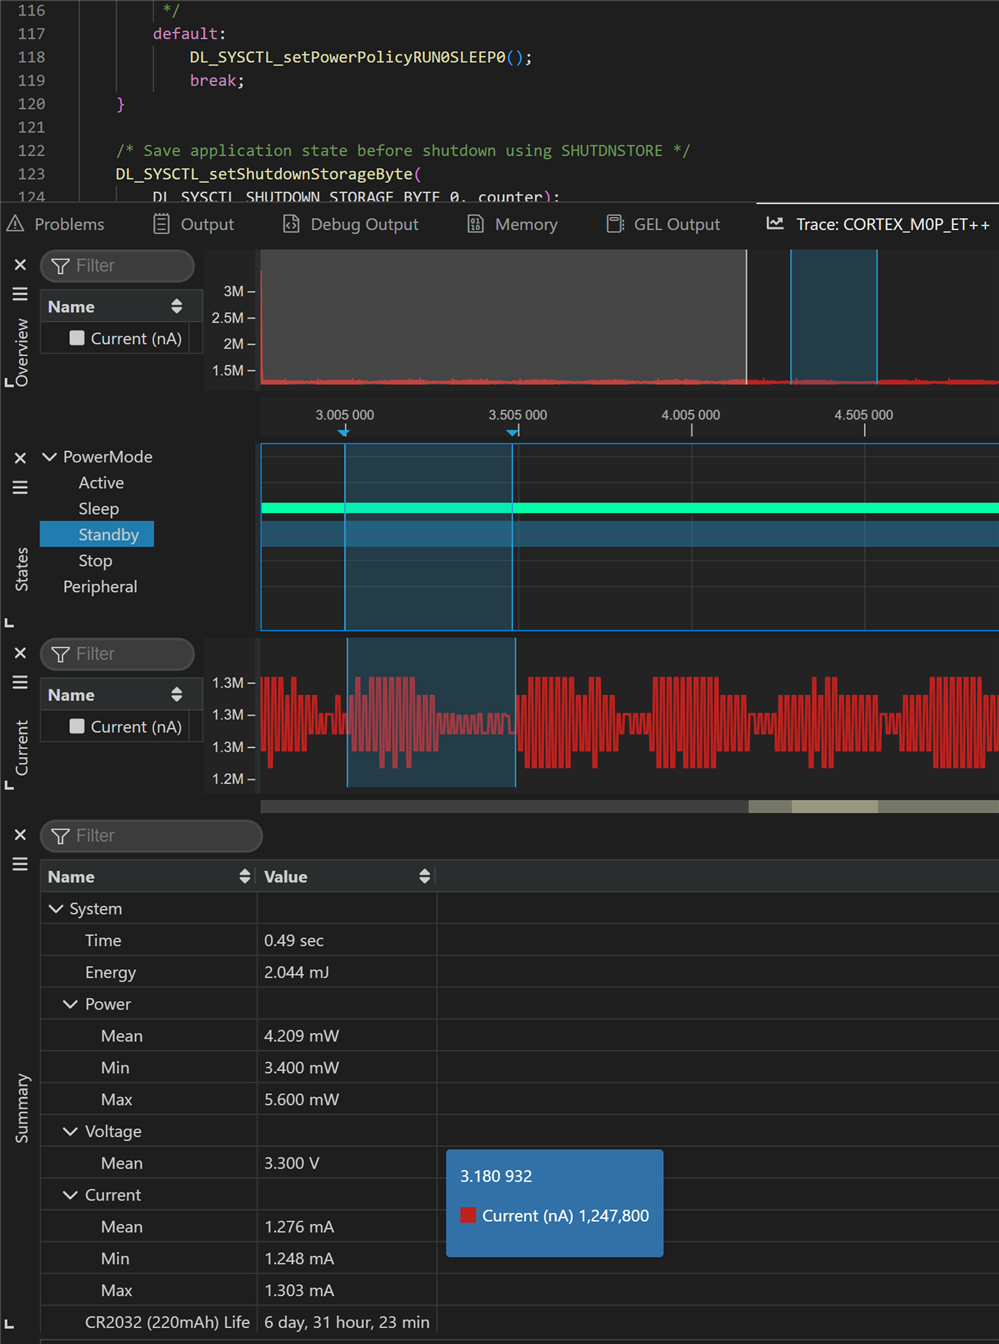Image resolution: width=999 pixels, height=1344 pixels.
Task: Click the Time value 0.49 sec
Action: coord(294,940)
